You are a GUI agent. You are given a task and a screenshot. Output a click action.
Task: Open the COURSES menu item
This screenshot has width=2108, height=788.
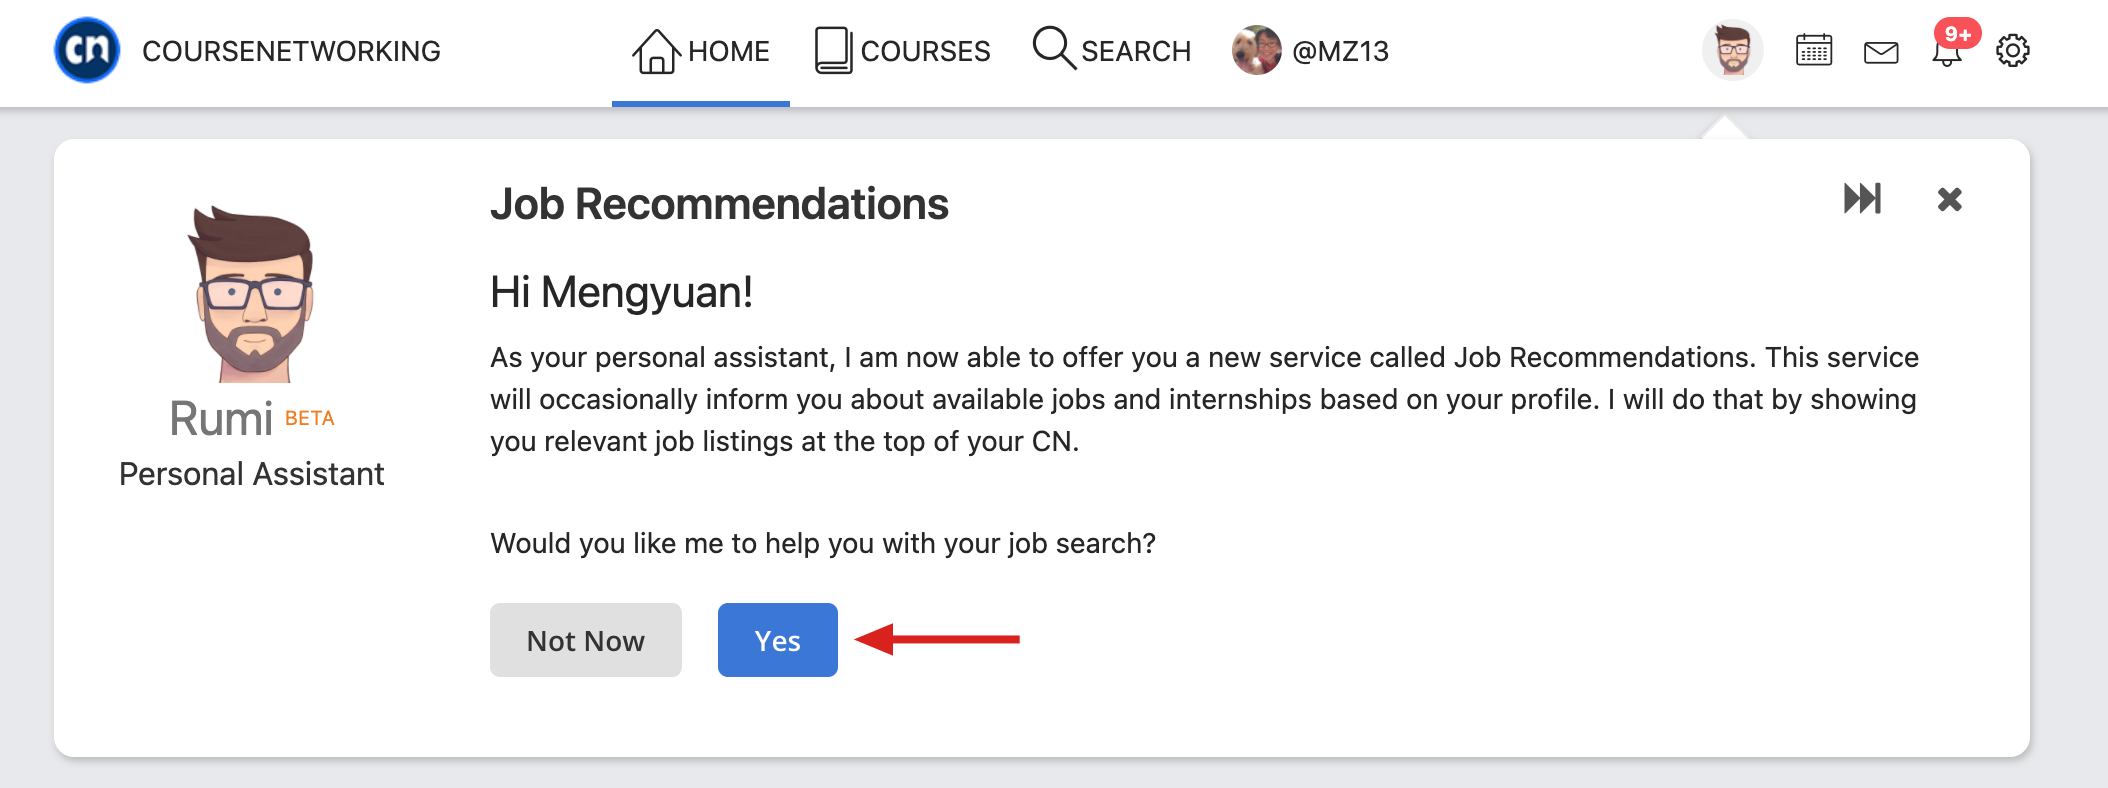[x=902, y=51]
